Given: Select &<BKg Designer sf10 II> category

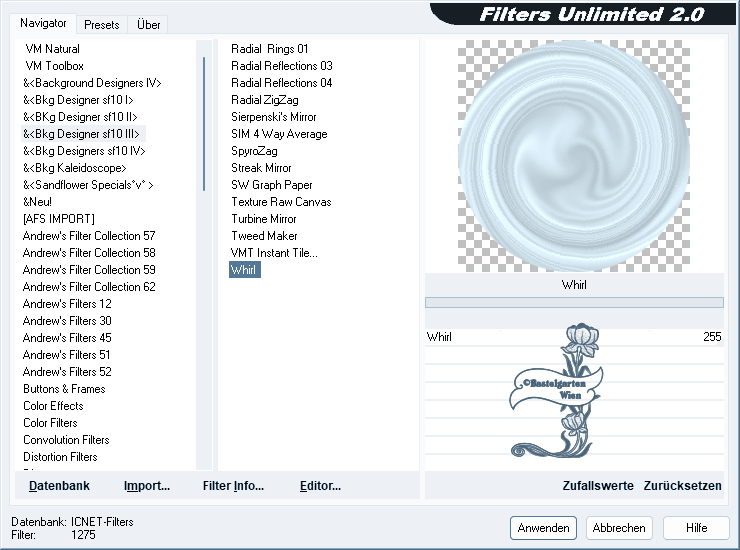Looking at the screenshot, I should point(80,117).
